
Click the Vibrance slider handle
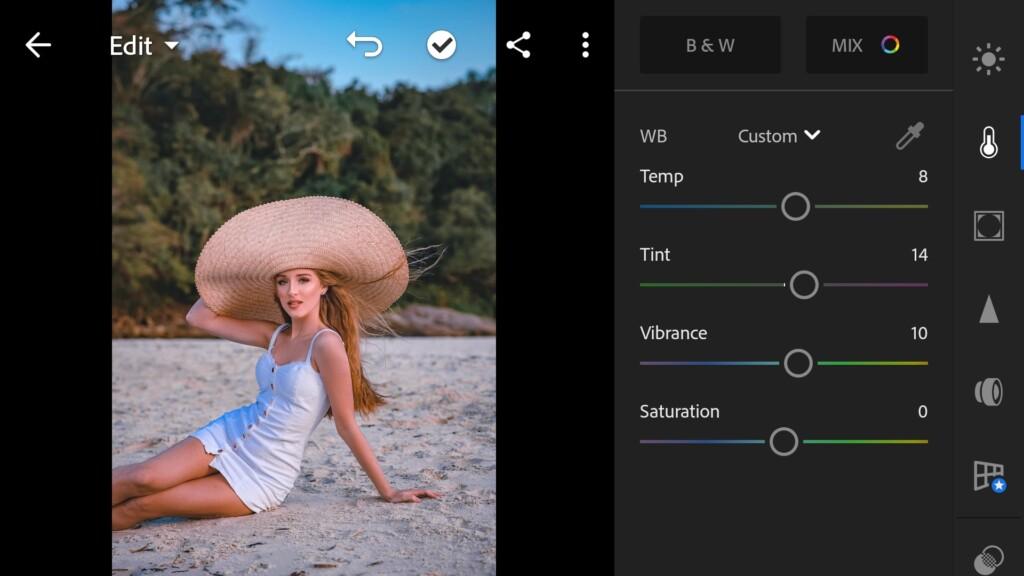pos(798,363)
